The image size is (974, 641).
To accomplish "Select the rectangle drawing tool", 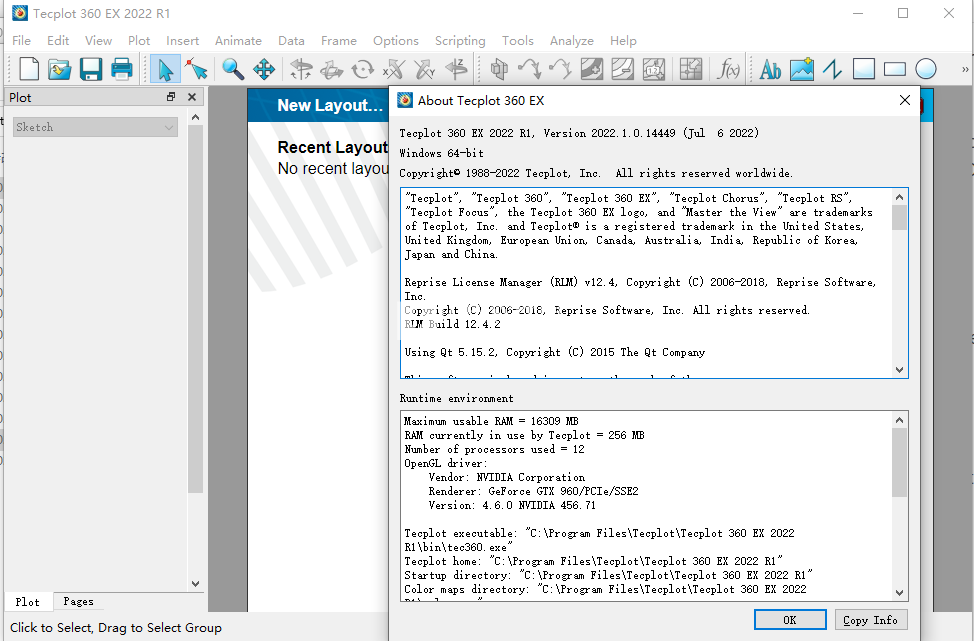I will coord(894,69).
